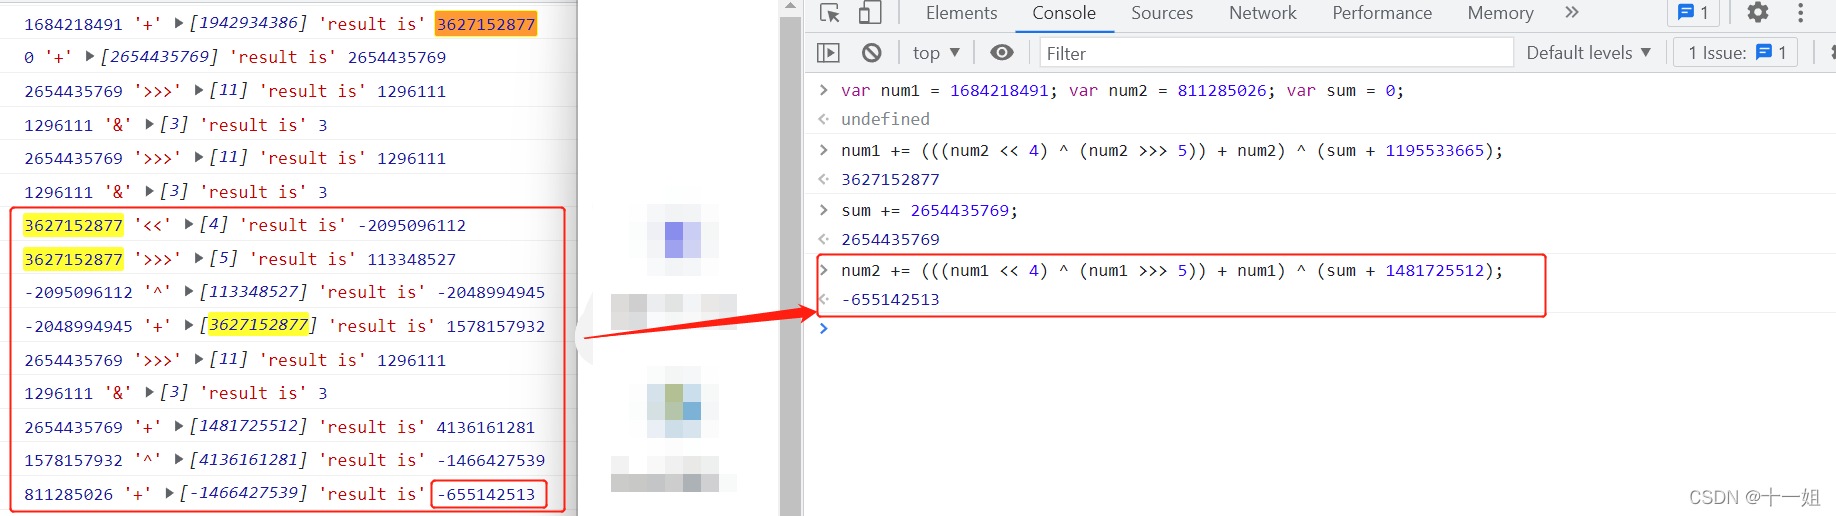This screenshot has height=516, width=1836.
Task: Toggle the device toolbar icon
Action: 870,13
